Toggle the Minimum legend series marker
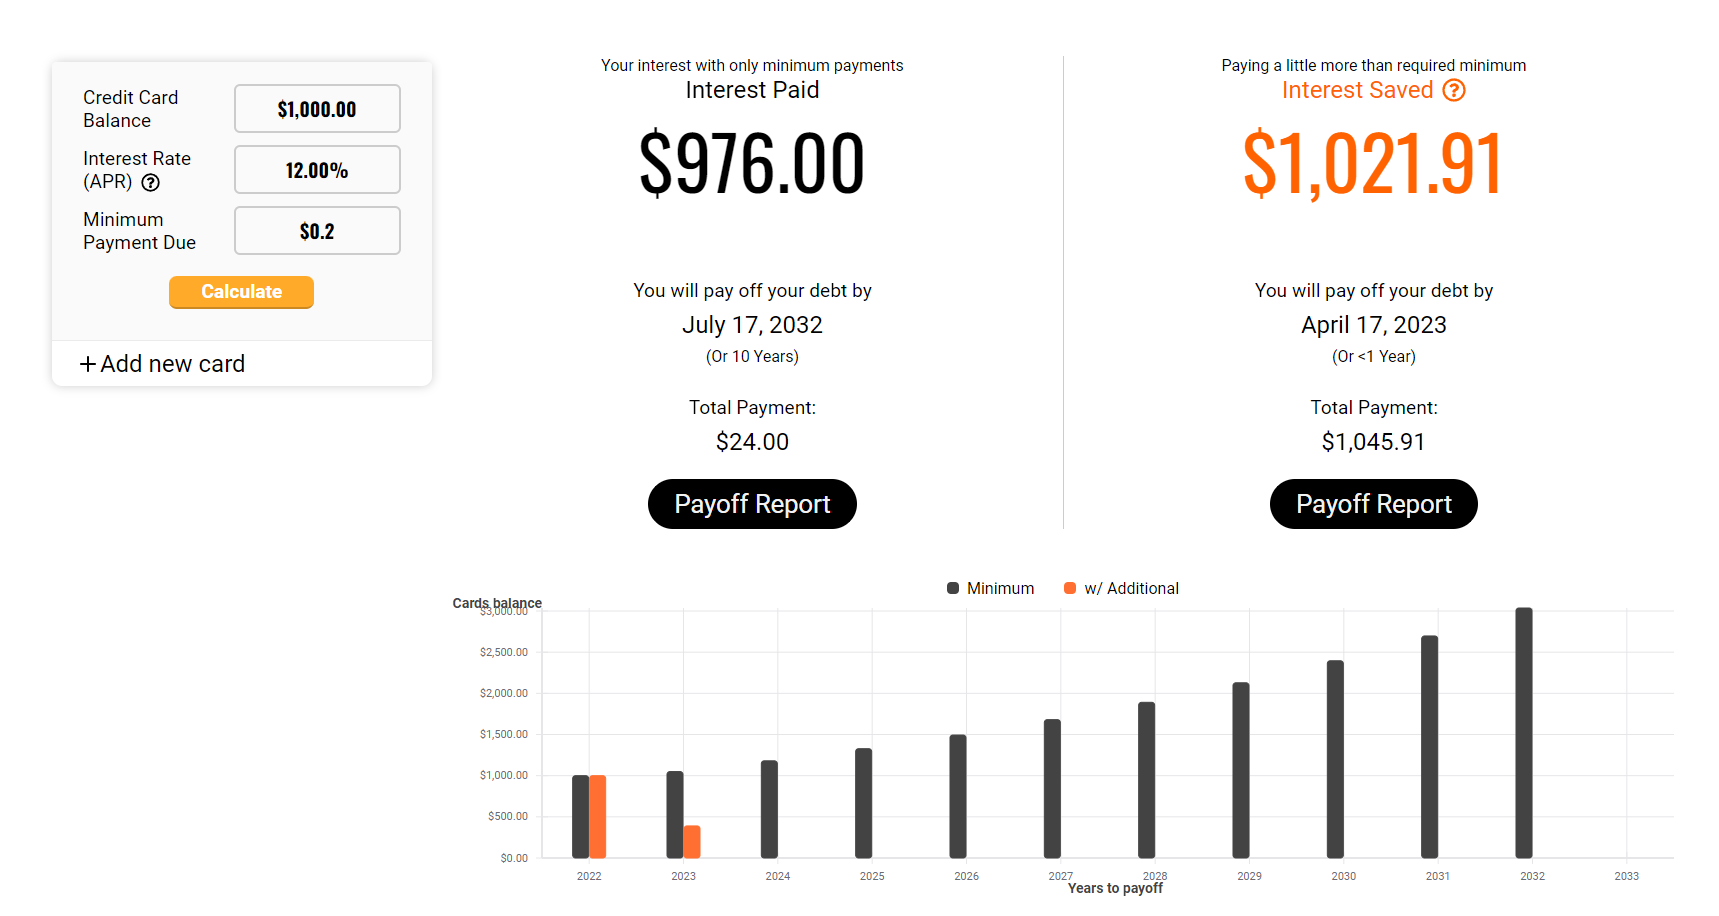Image resolution: width=1719 pixels, height=916 pixels. click(953, 588)
